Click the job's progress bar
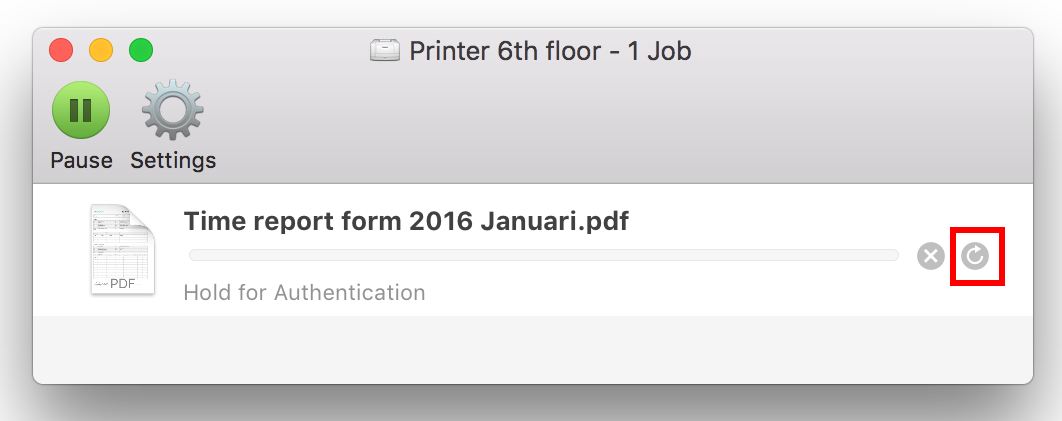Viewport: 1062px width, 421px height. (x=544, y=255)
